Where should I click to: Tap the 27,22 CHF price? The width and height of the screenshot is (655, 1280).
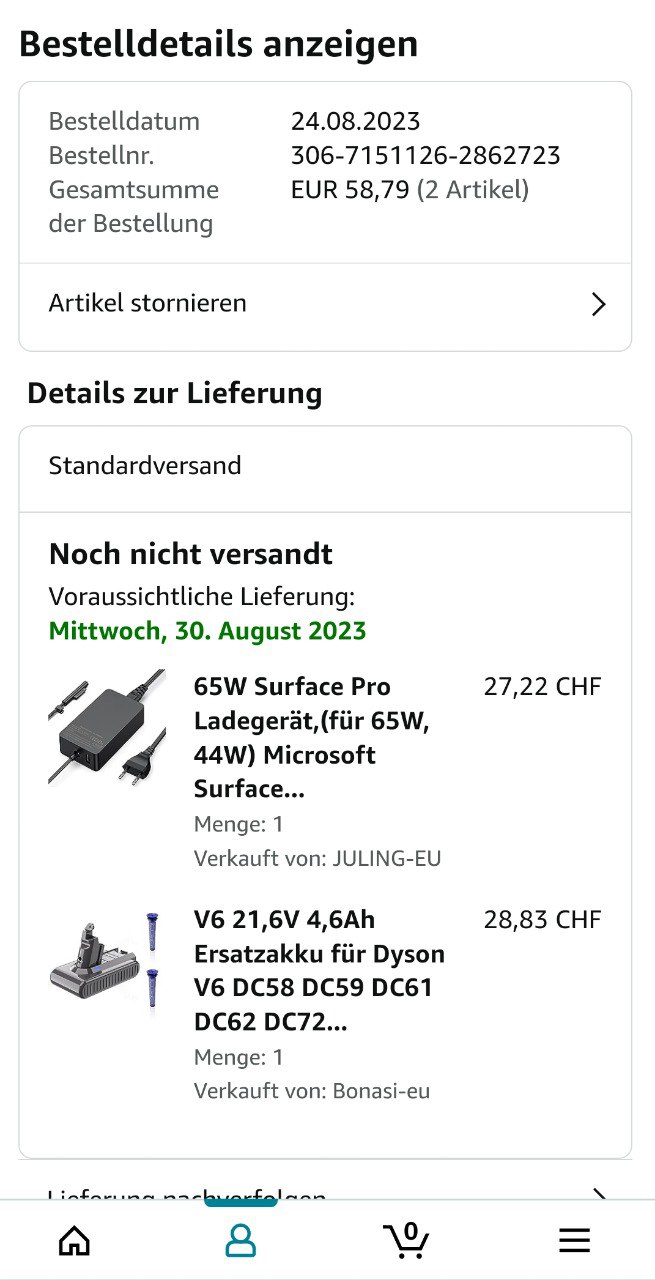click(x=542, y=687)
